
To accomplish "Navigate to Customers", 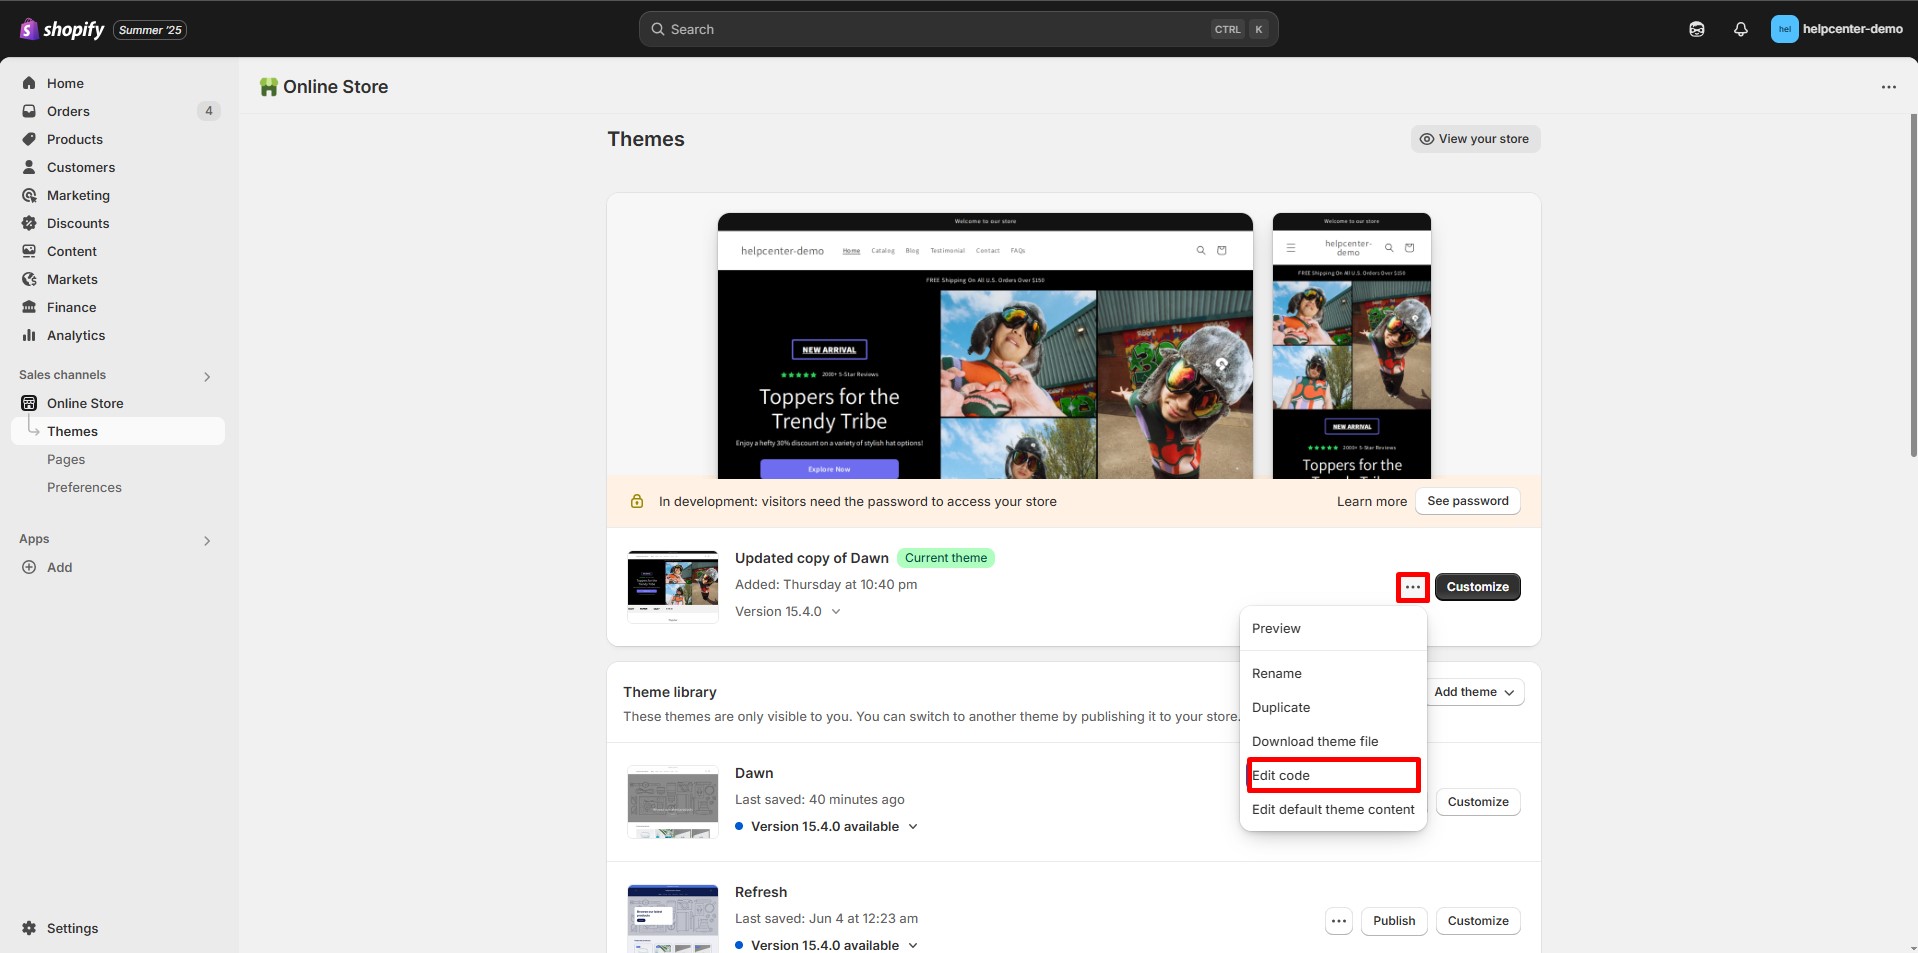I will tap(81, 167).
